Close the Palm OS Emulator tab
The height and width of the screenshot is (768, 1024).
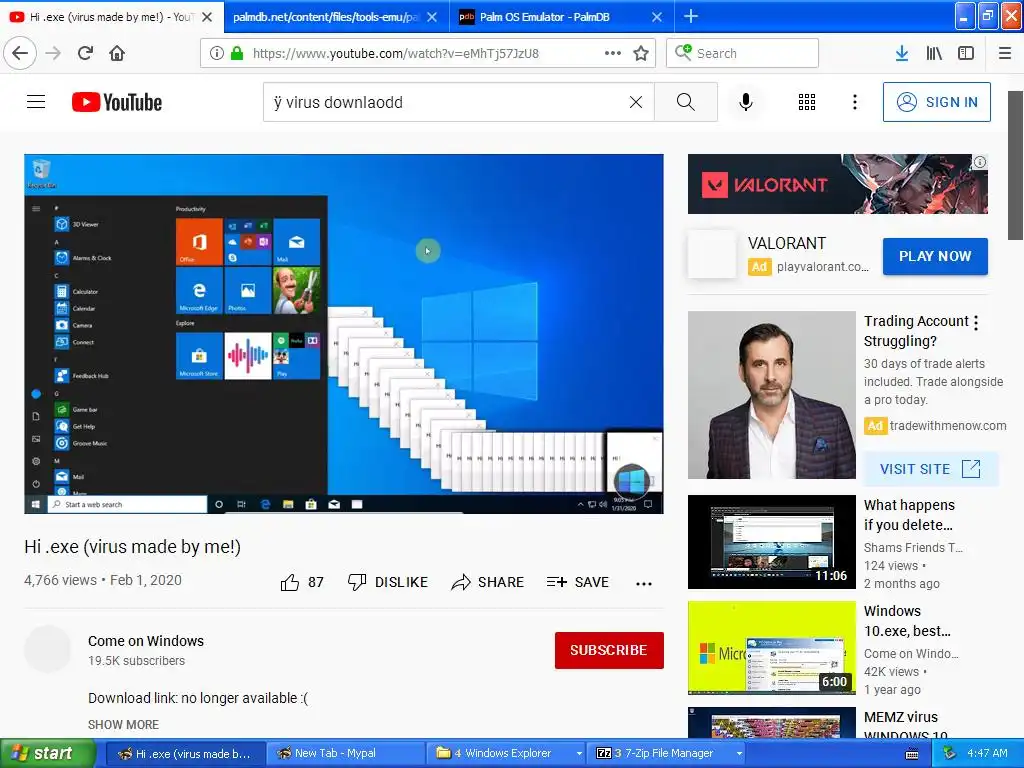coord(657,17)
